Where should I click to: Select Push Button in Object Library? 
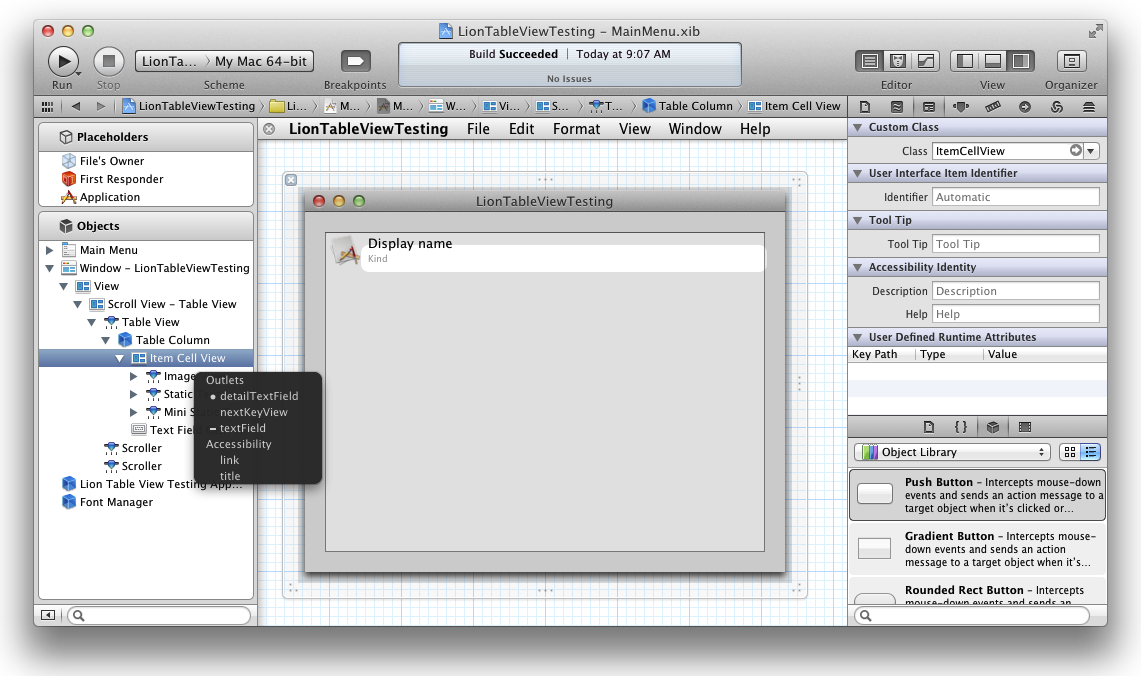[977, 495]
